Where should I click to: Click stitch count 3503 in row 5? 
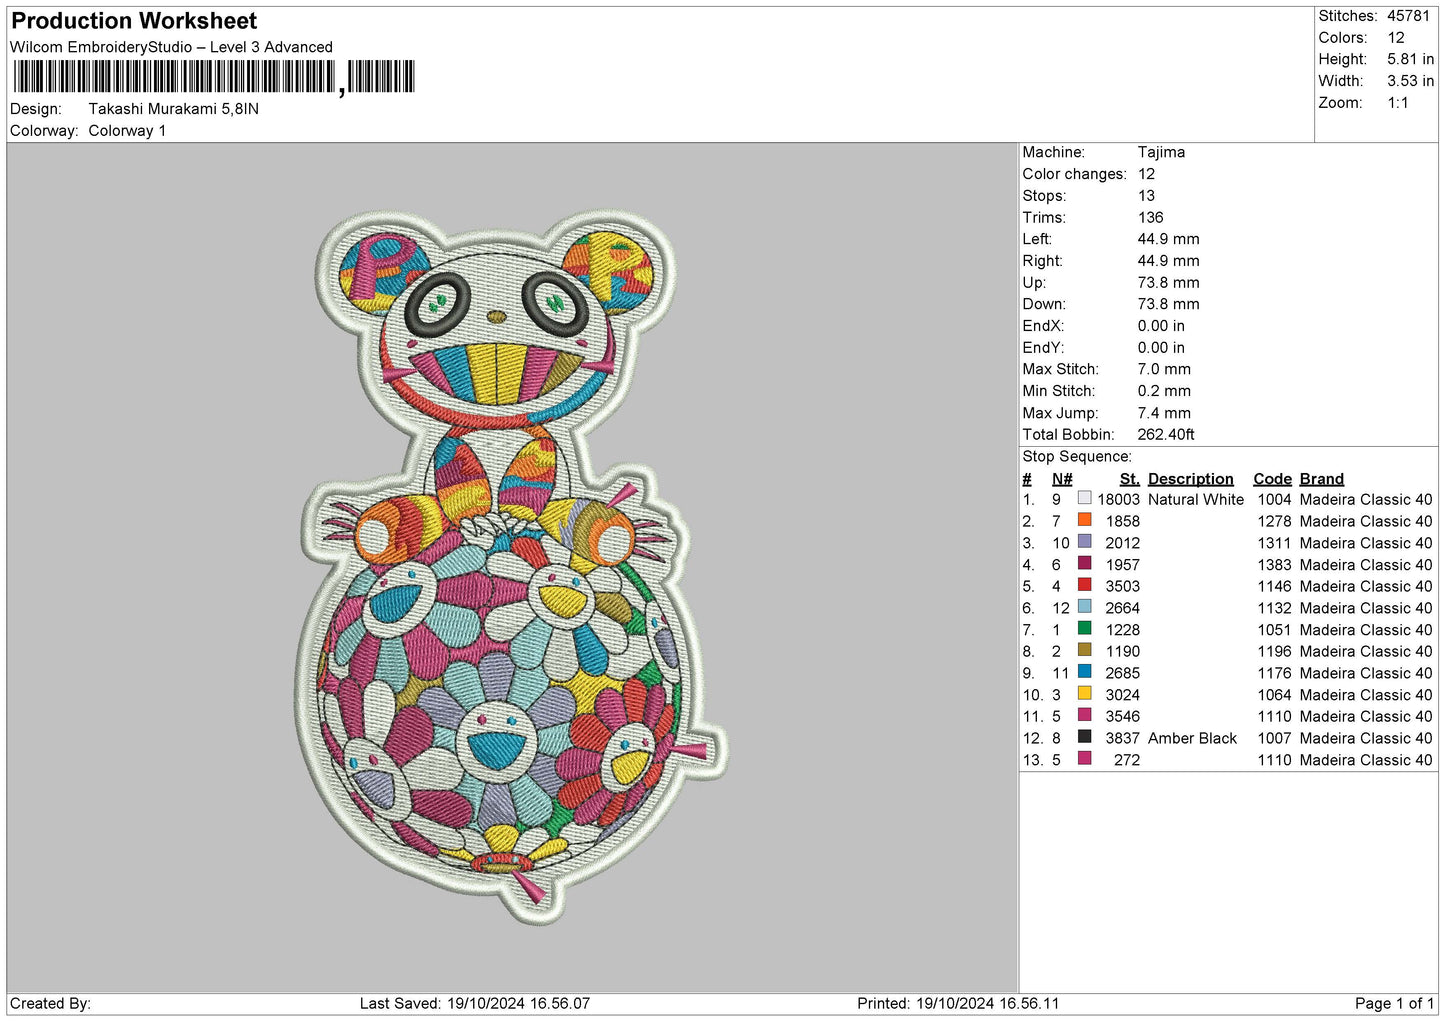click(x=1123, y=586)
